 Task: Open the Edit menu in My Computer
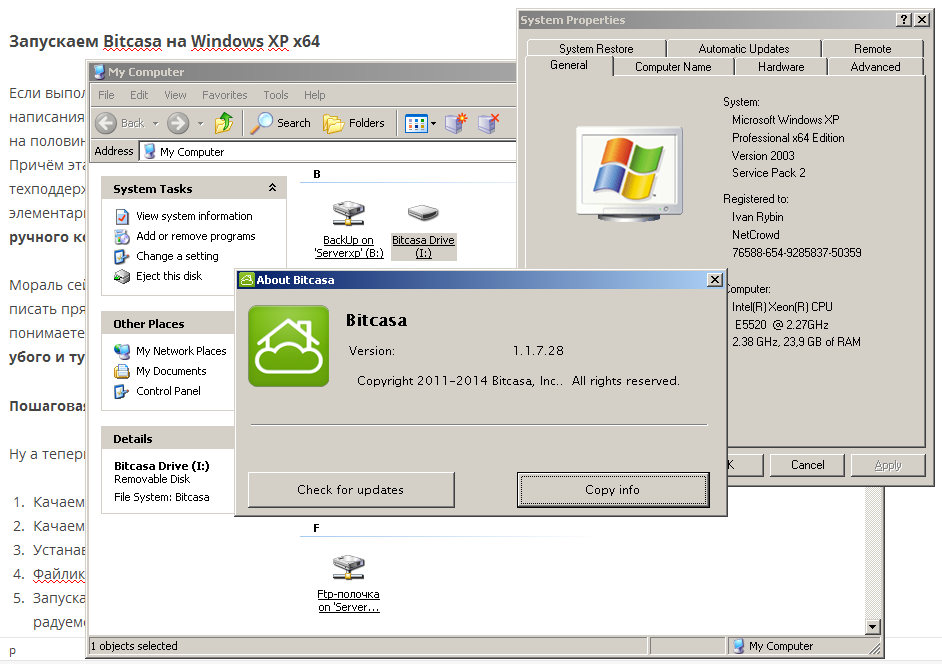[x=139, y=95]
